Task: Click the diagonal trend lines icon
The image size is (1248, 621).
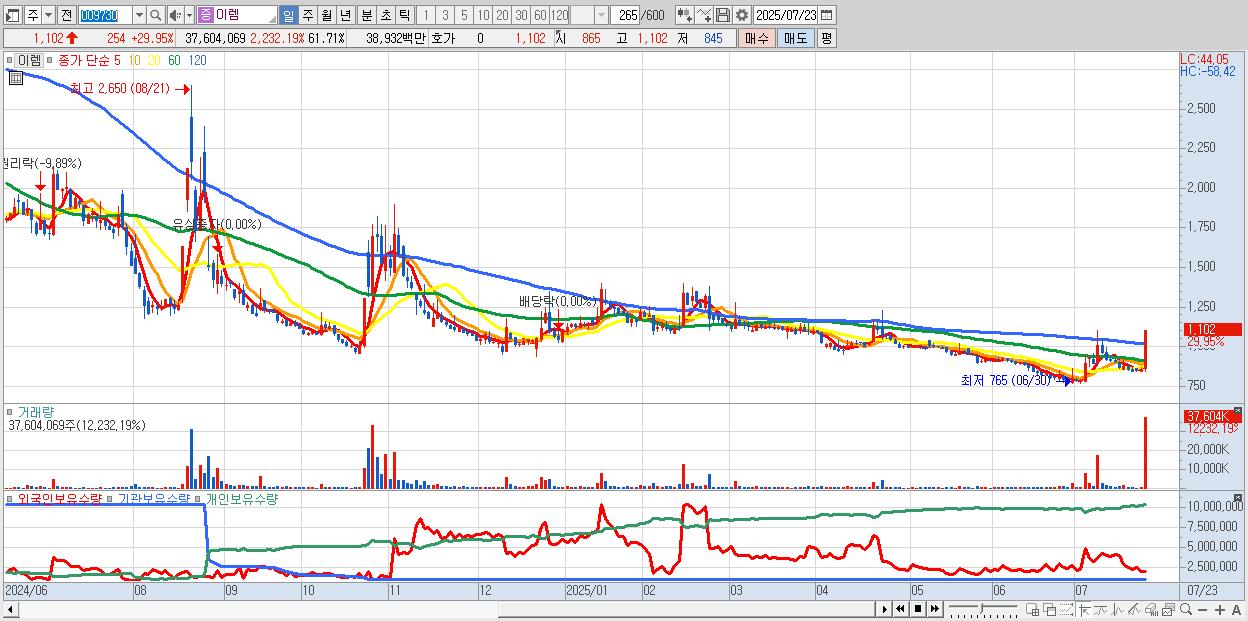Action: [1135, 609]
